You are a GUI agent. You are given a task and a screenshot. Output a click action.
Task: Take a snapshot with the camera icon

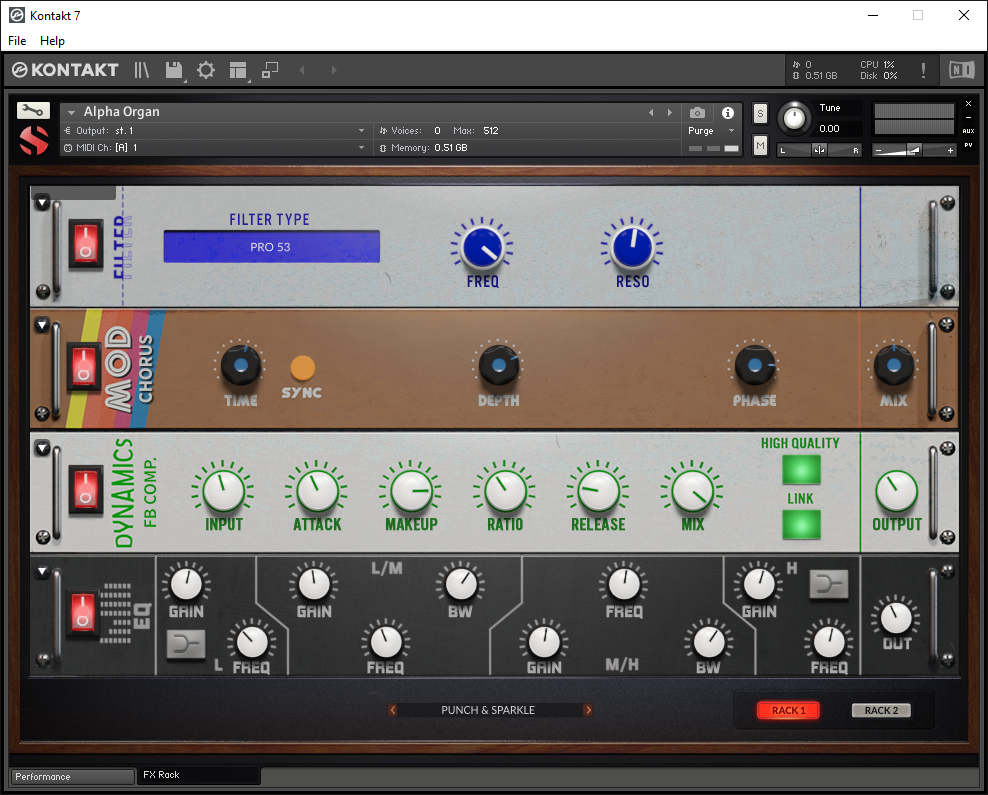(697, 113)
